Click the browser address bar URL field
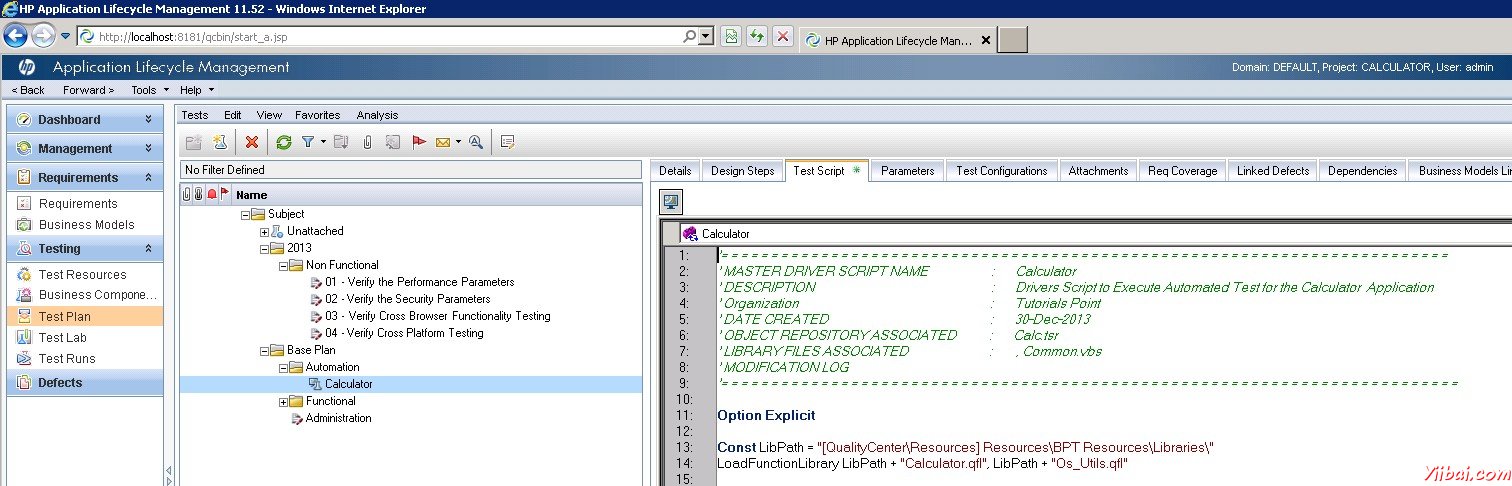 [390, 37]
